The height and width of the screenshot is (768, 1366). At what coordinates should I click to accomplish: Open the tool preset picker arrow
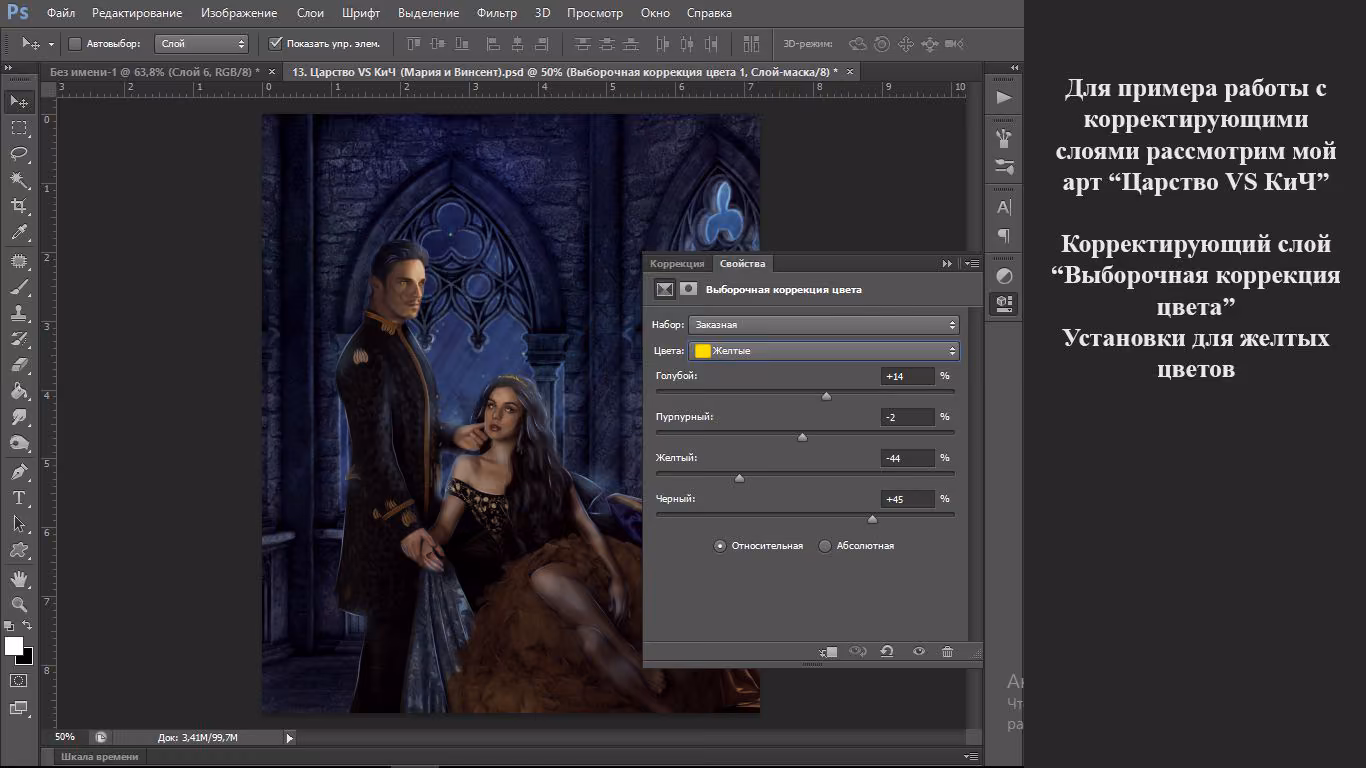click(51, 44)
